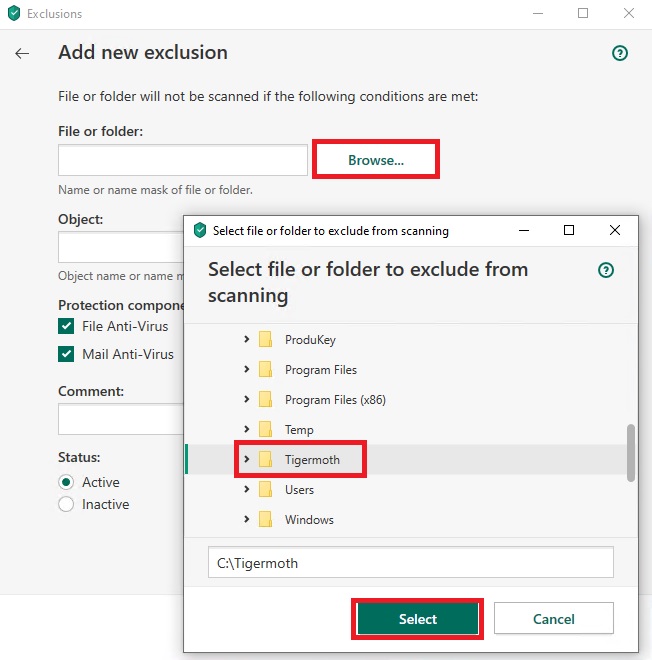Expand the Tigermoth folder tree node

click(247, 459)
